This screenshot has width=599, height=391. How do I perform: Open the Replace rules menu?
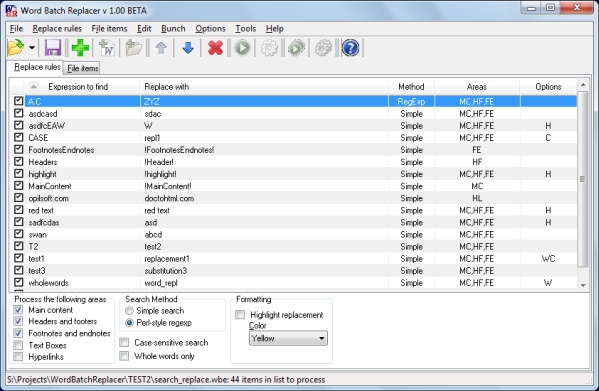tap(57, 29)
